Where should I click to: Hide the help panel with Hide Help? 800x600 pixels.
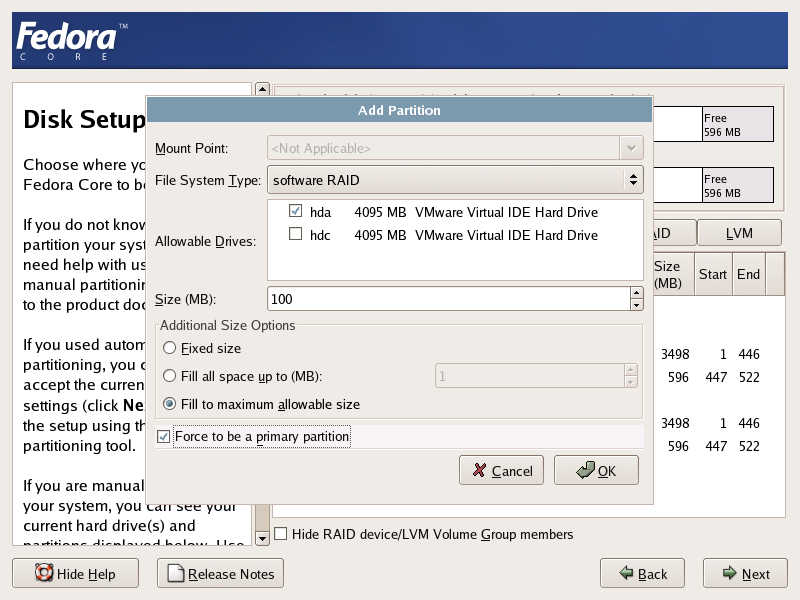(76, 573)
